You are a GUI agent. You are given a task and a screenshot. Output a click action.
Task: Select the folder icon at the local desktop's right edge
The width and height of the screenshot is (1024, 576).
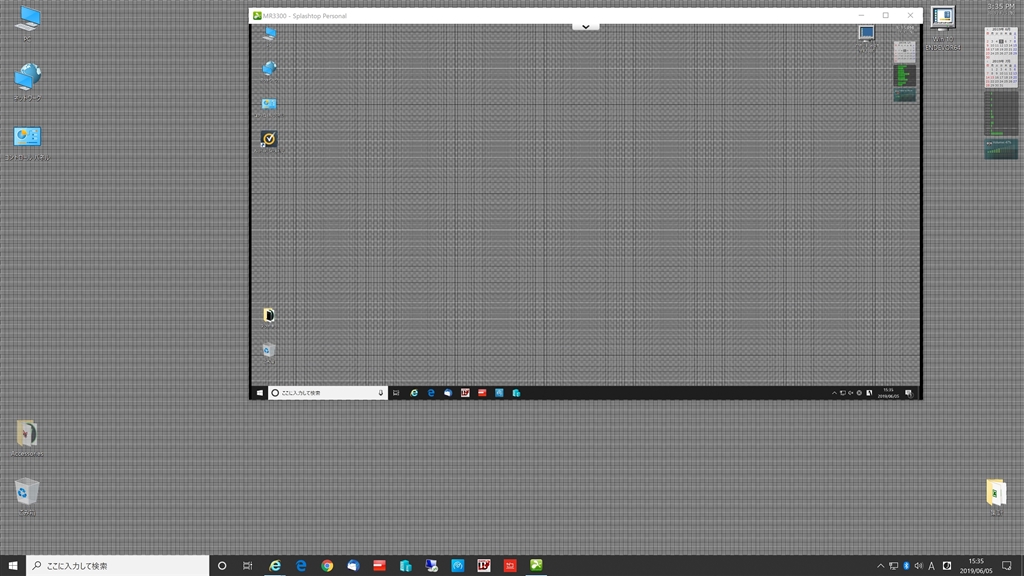click(x=996, y=496)
